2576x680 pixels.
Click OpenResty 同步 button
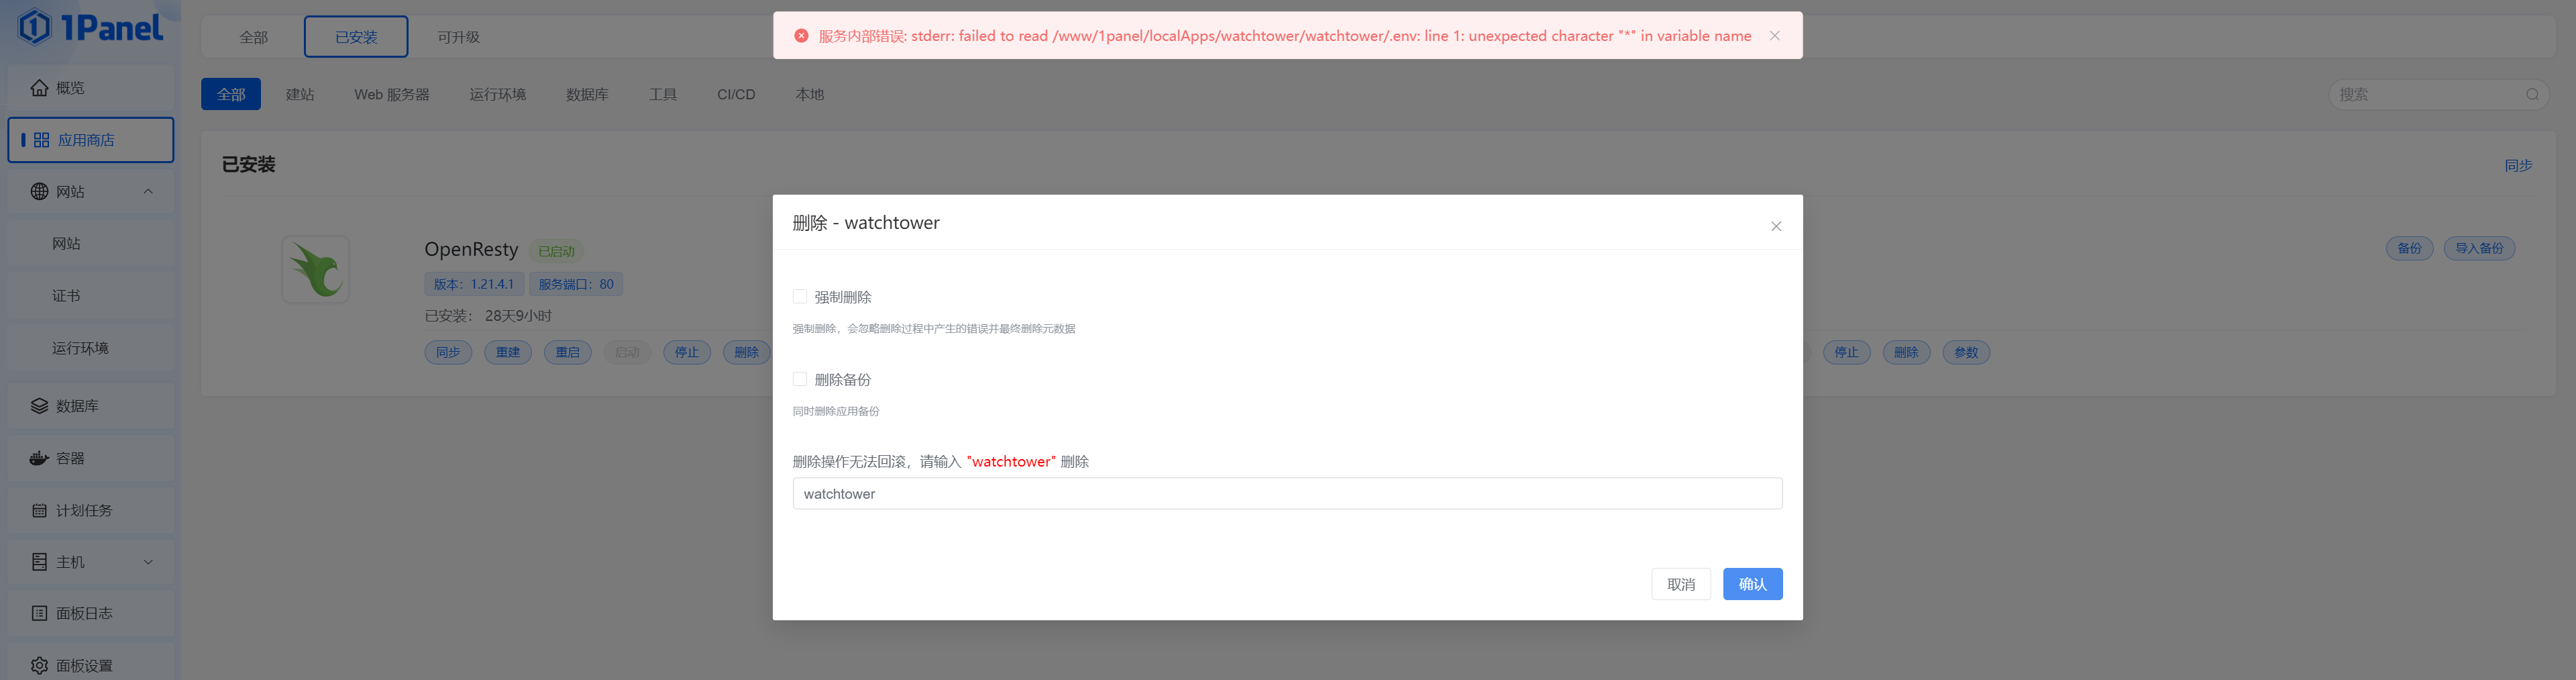pyautogui.click(x=448, y=352)
